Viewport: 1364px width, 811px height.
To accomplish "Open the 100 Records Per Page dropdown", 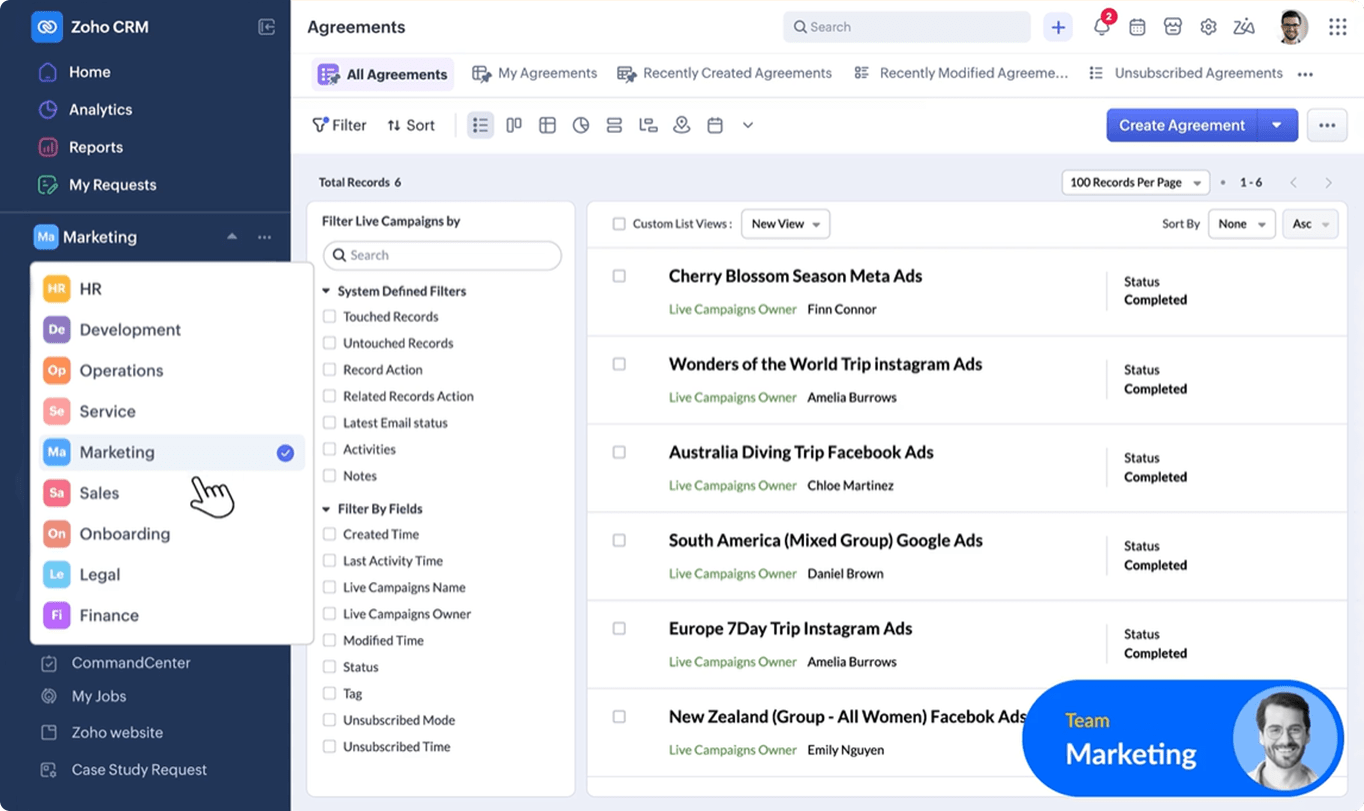I will [1135, 183].
